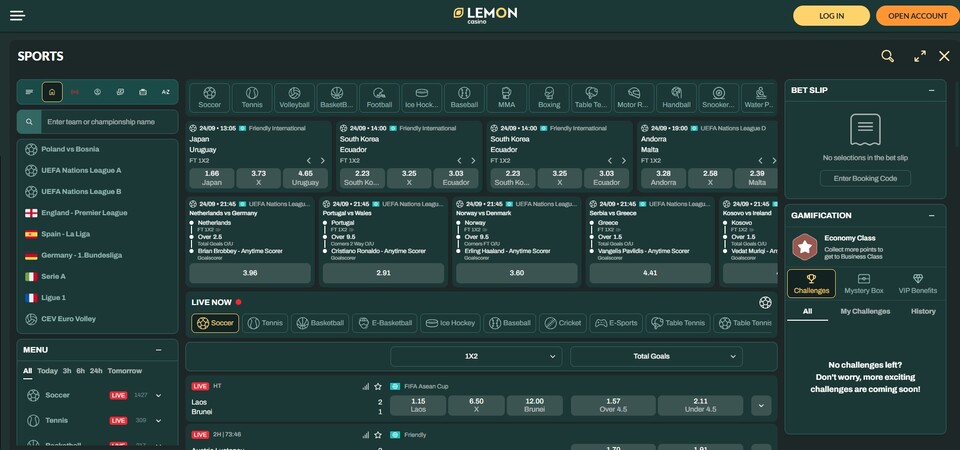Image resolution: width=960 pixels, height=450 pixels.
Task: Click the team or championship search field
Action: pos(110,122)
